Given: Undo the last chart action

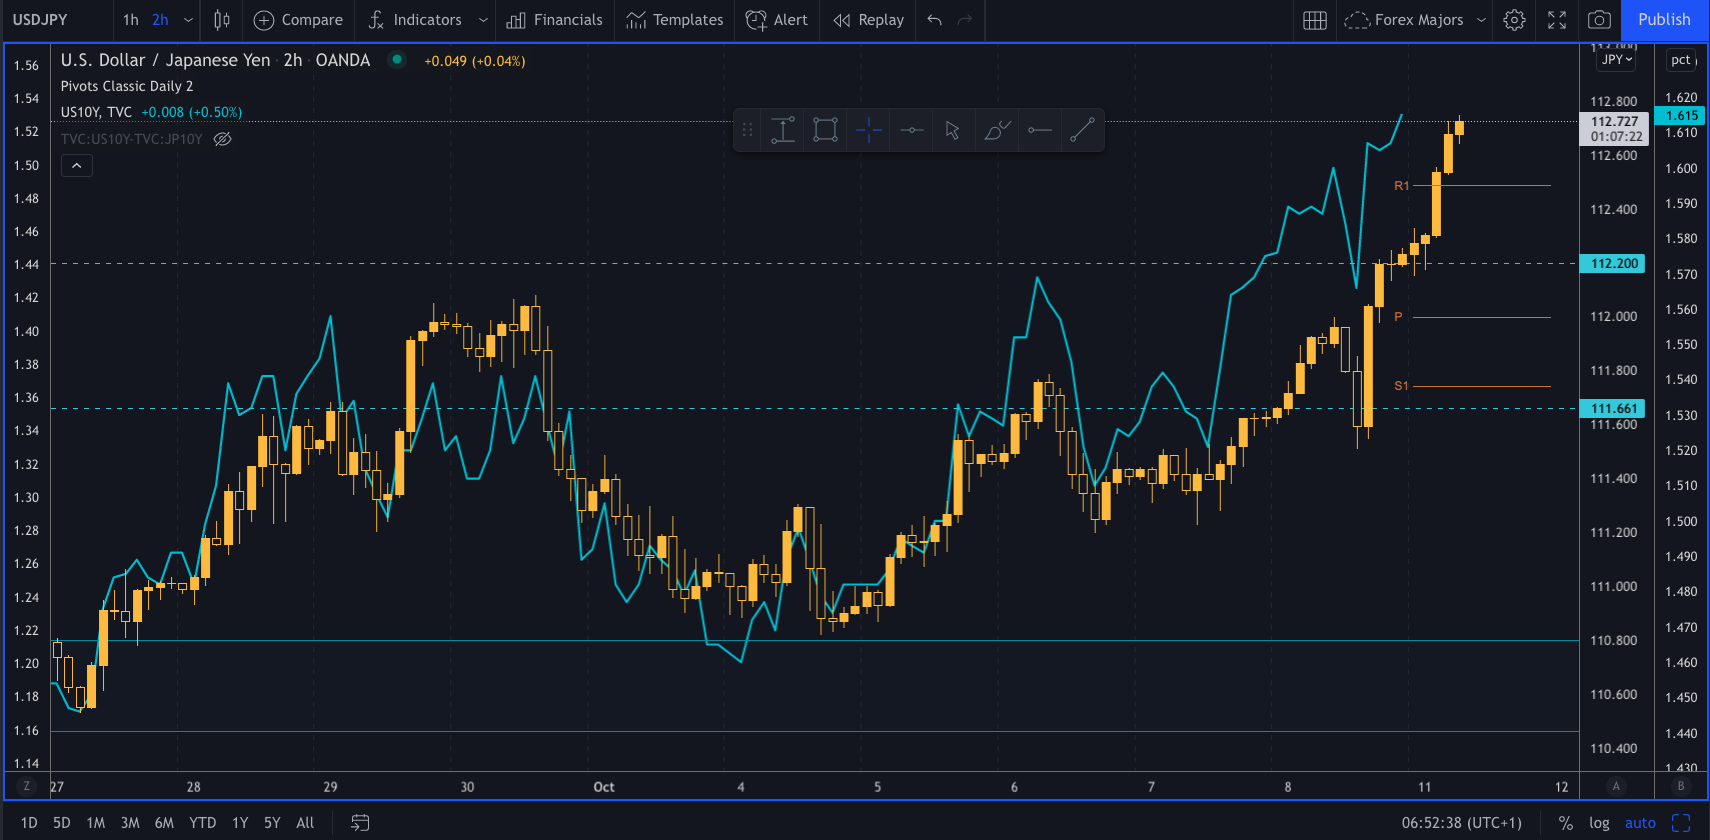Looking at the screenshot, I should pos(935,20).
